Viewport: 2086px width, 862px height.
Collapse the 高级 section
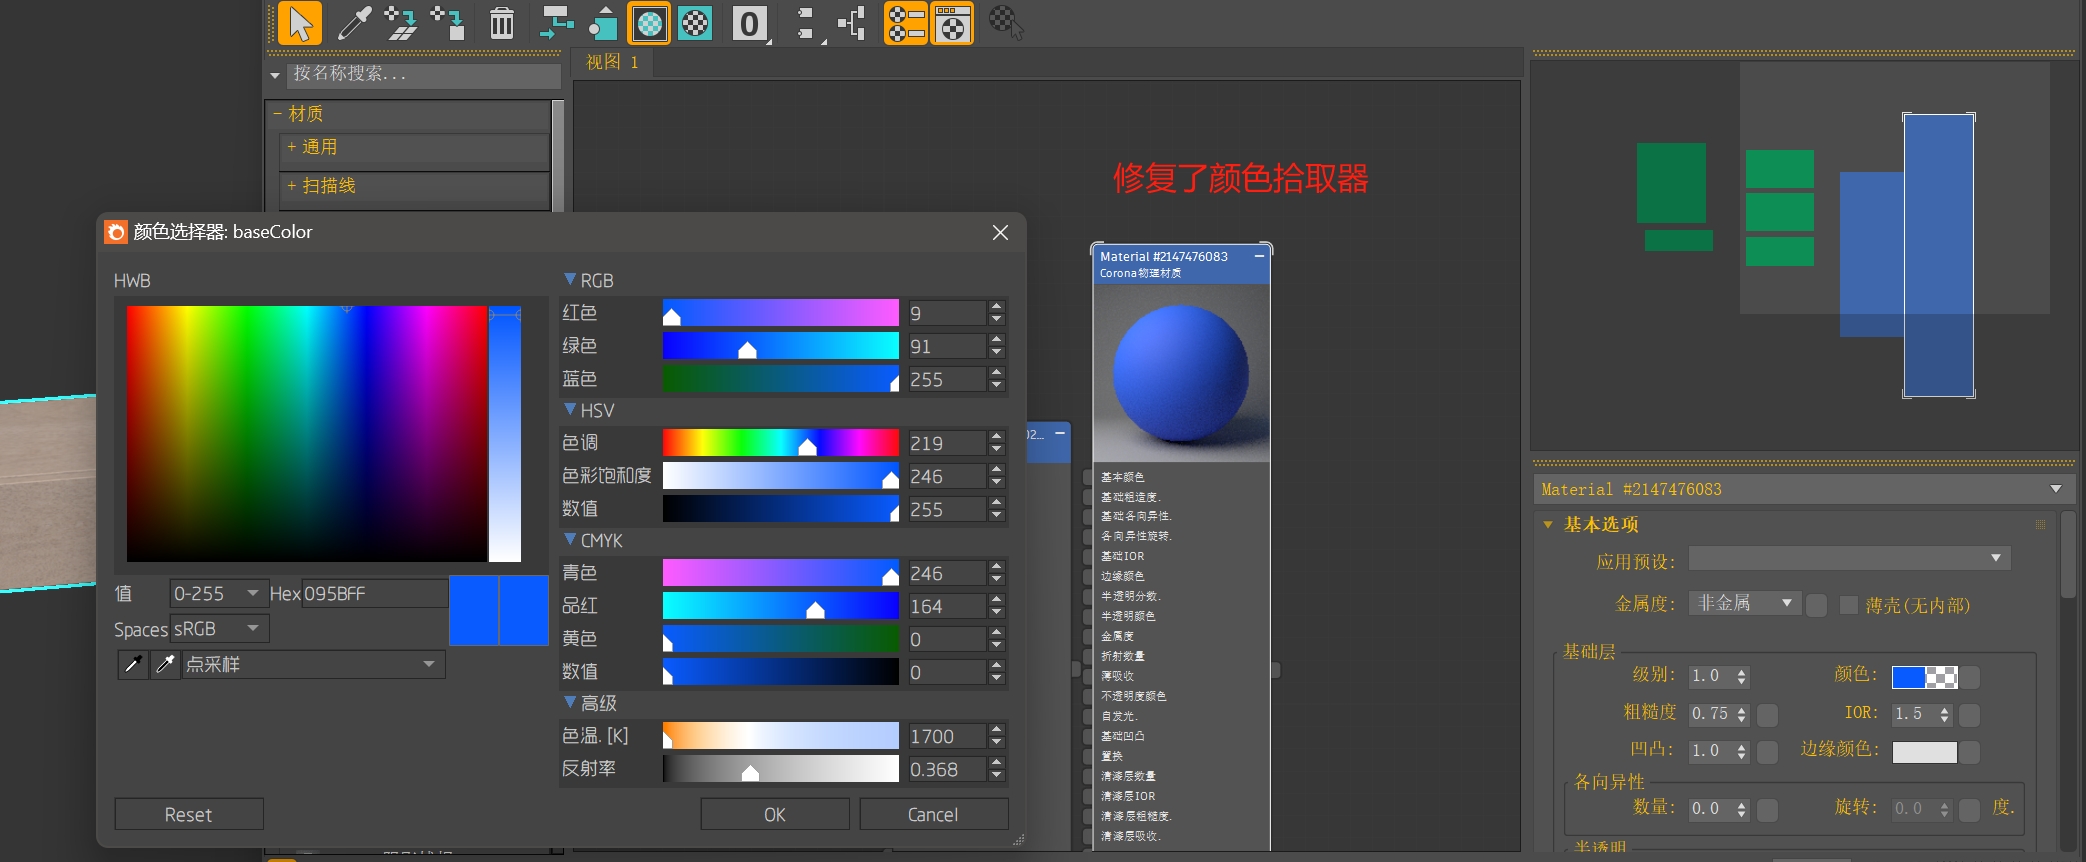point(570,703)
